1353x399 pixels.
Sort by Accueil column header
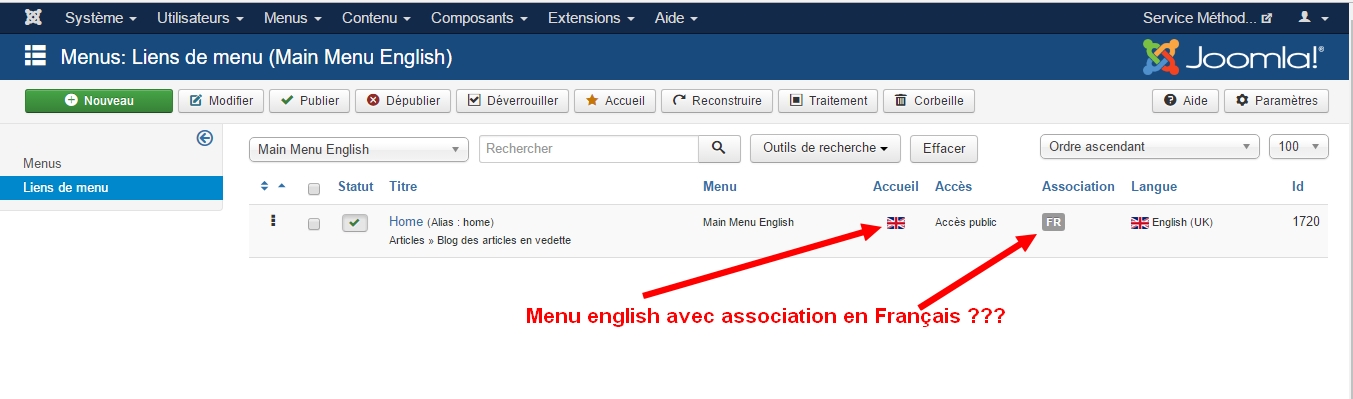click(x=896, y=186)
